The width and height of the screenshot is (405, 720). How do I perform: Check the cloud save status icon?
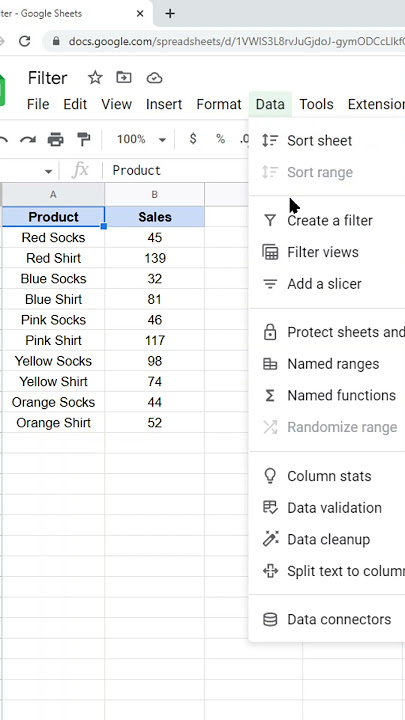click(154, 78)
